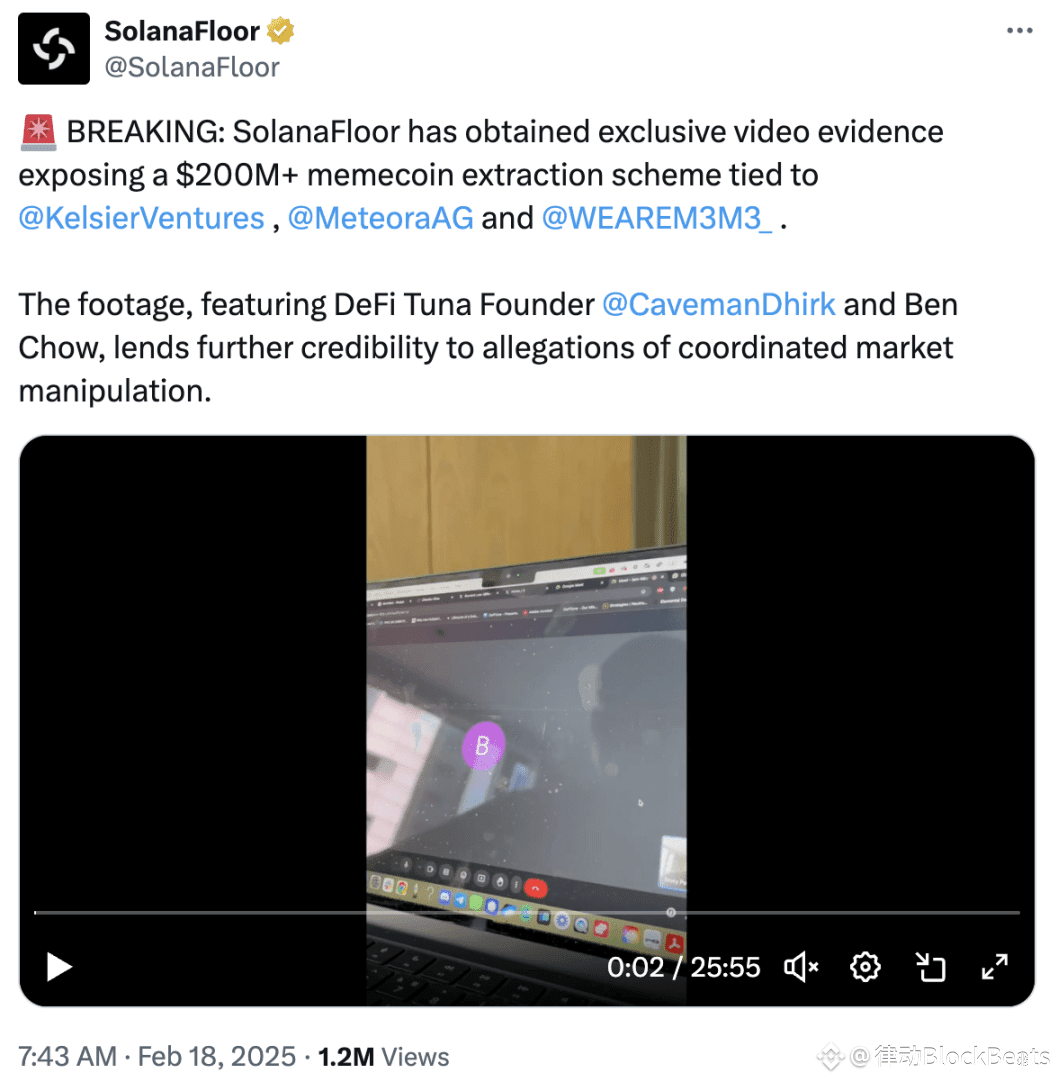
Task: Click the SolanaFloor display name
Action: pyautogui.click(x=182, y=31)
